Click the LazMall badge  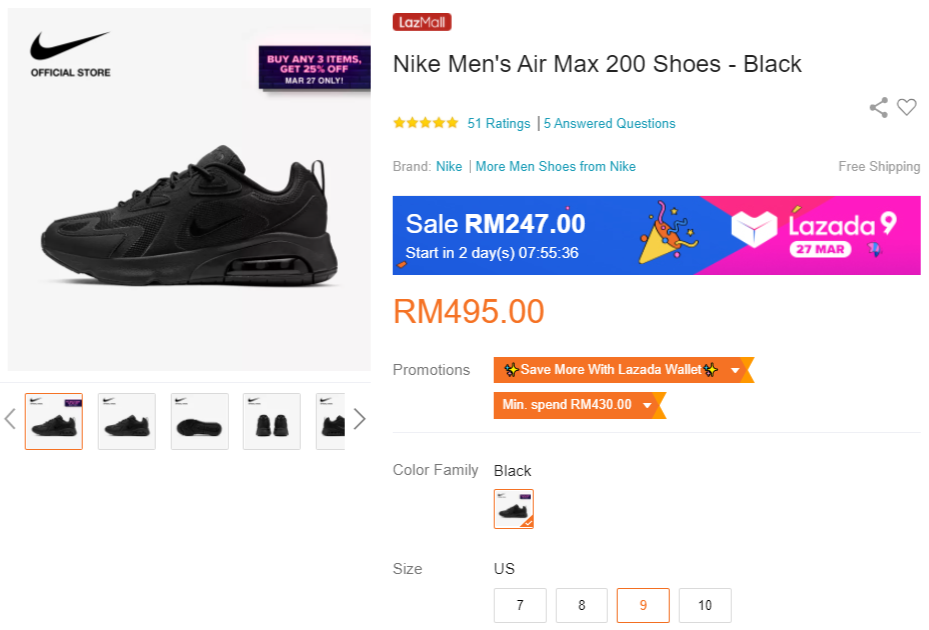tap(422, 22)
